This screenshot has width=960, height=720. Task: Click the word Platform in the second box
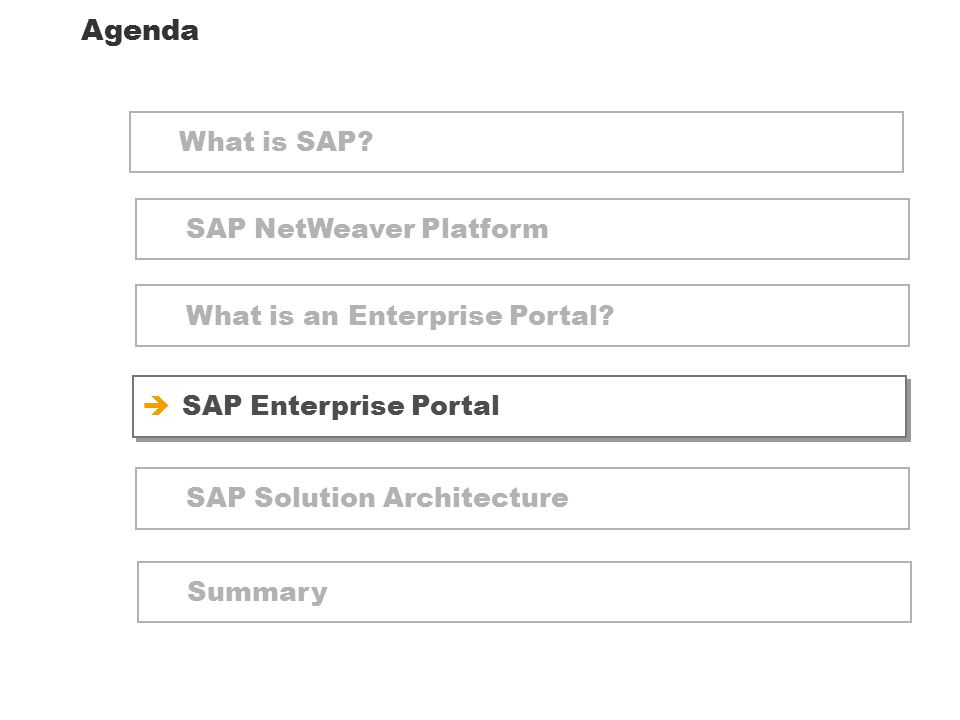coord(485,228)
